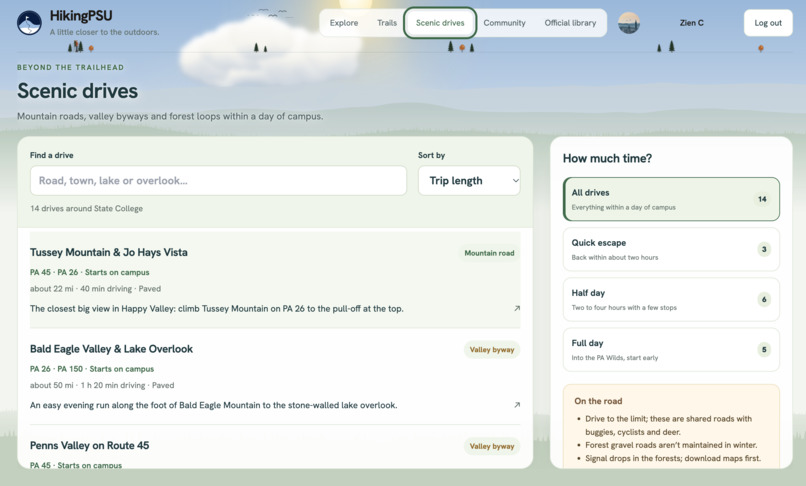Open arrow icon for Bald Eagle Valley drive
Viewport: 806px width, 486px height.
pos(517,405)
